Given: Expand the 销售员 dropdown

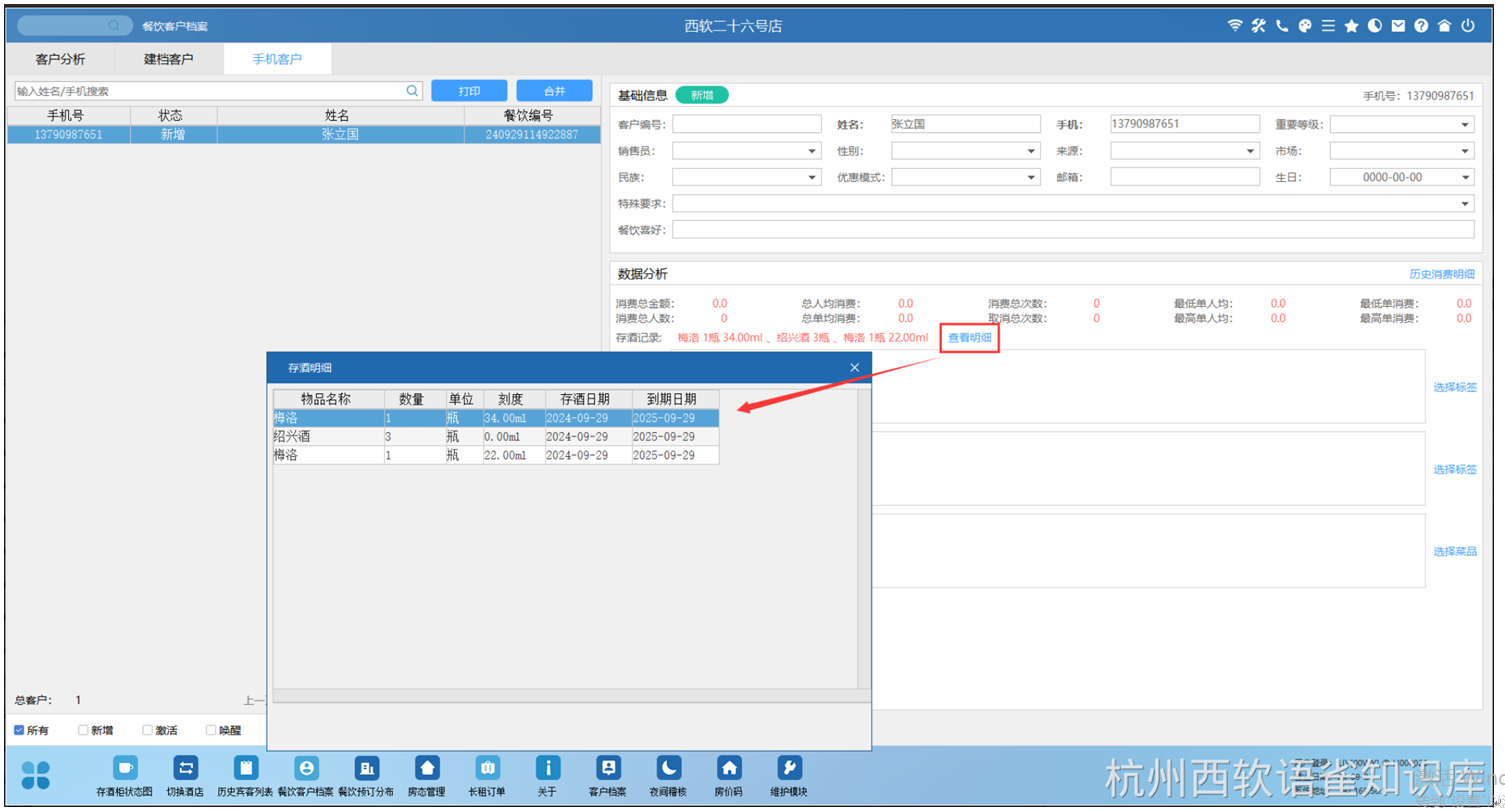Looking at the screenshot, I should (747, 151).
